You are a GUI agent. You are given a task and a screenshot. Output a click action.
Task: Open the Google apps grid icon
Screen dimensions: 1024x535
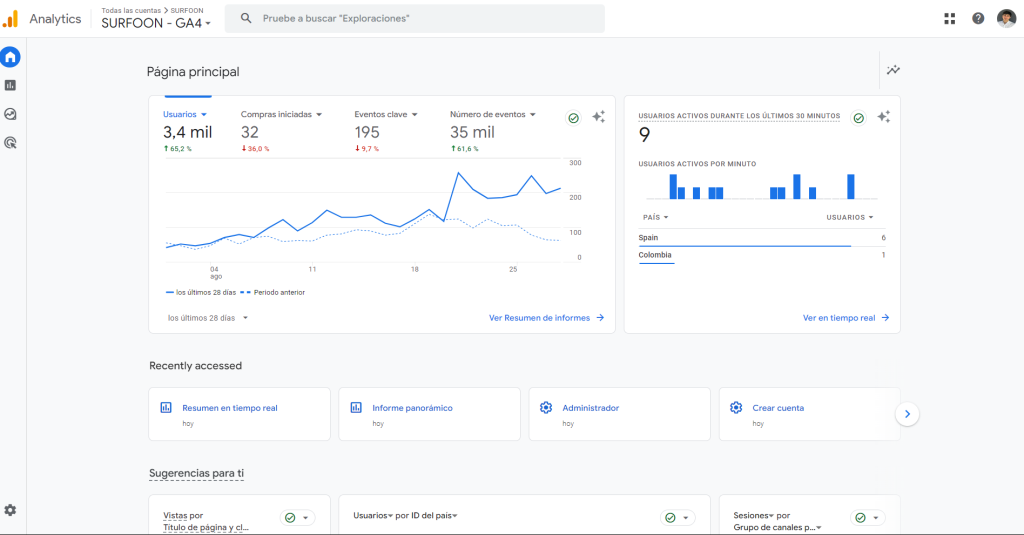tap(949, 19)
